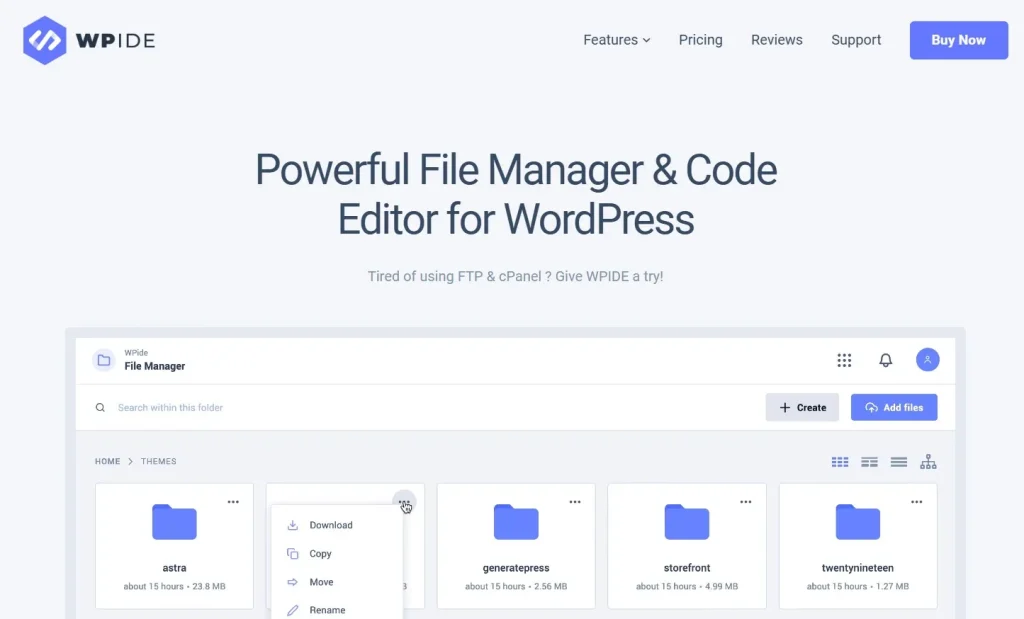
Task: Click the Add files button
Action: (x=894, y=407)
